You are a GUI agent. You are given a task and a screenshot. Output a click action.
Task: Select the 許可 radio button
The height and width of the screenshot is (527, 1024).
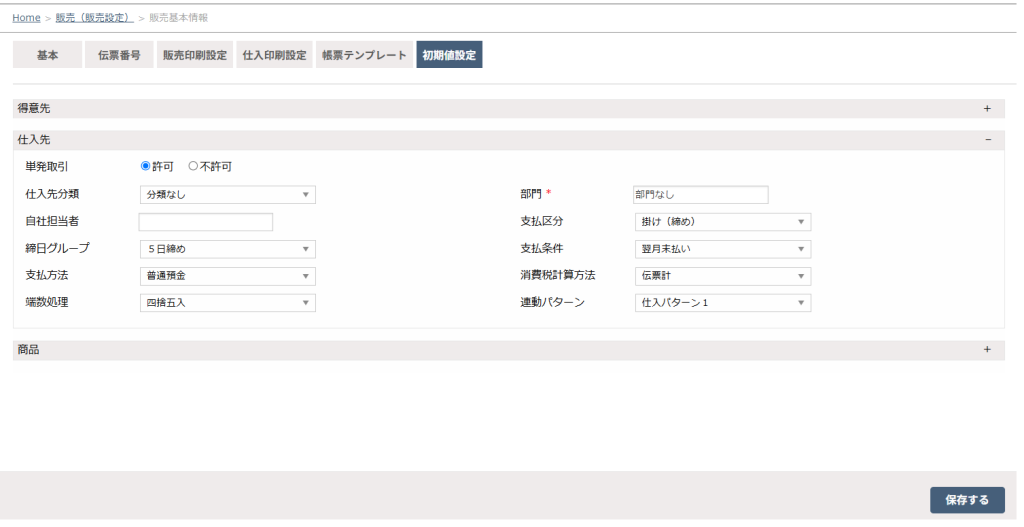pyautogui.click(x=146, y=167)
